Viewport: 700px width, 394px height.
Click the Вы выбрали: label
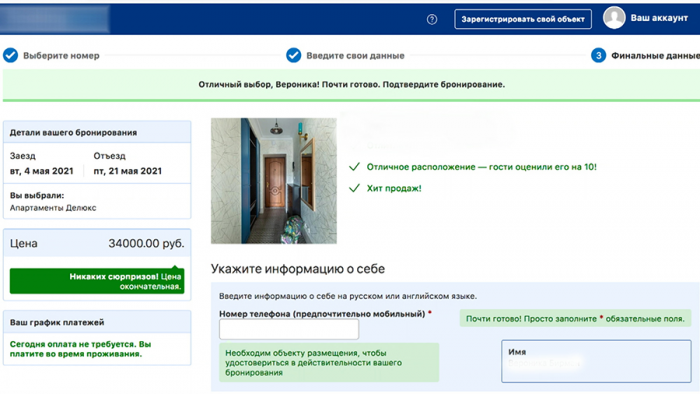coord(37,195)
